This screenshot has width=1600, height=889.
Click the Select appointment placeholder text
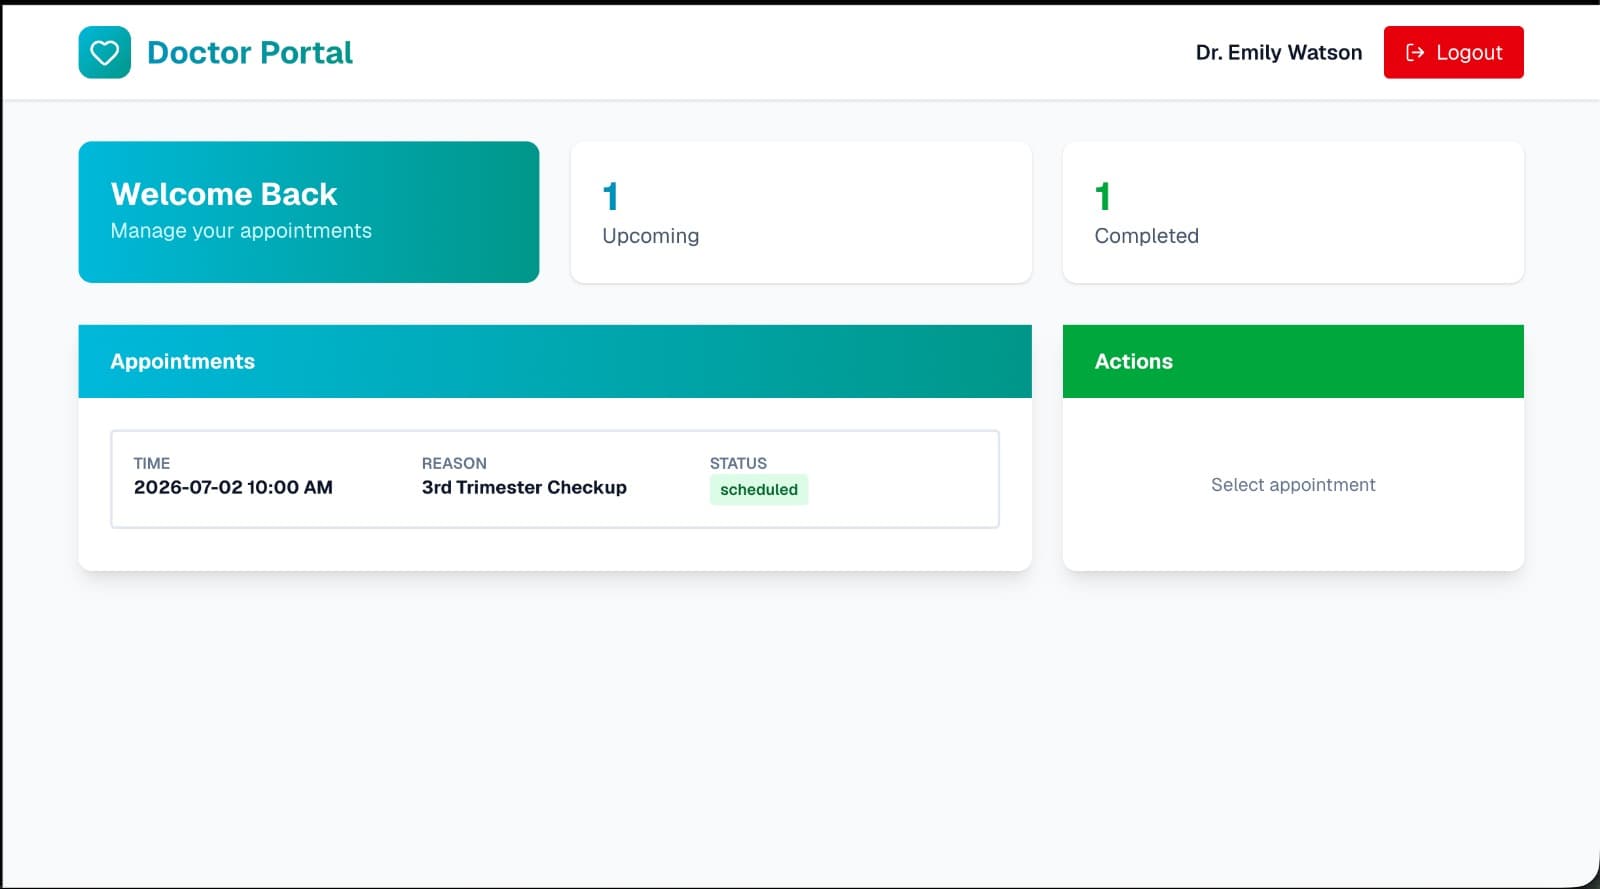pos(1293,485)
